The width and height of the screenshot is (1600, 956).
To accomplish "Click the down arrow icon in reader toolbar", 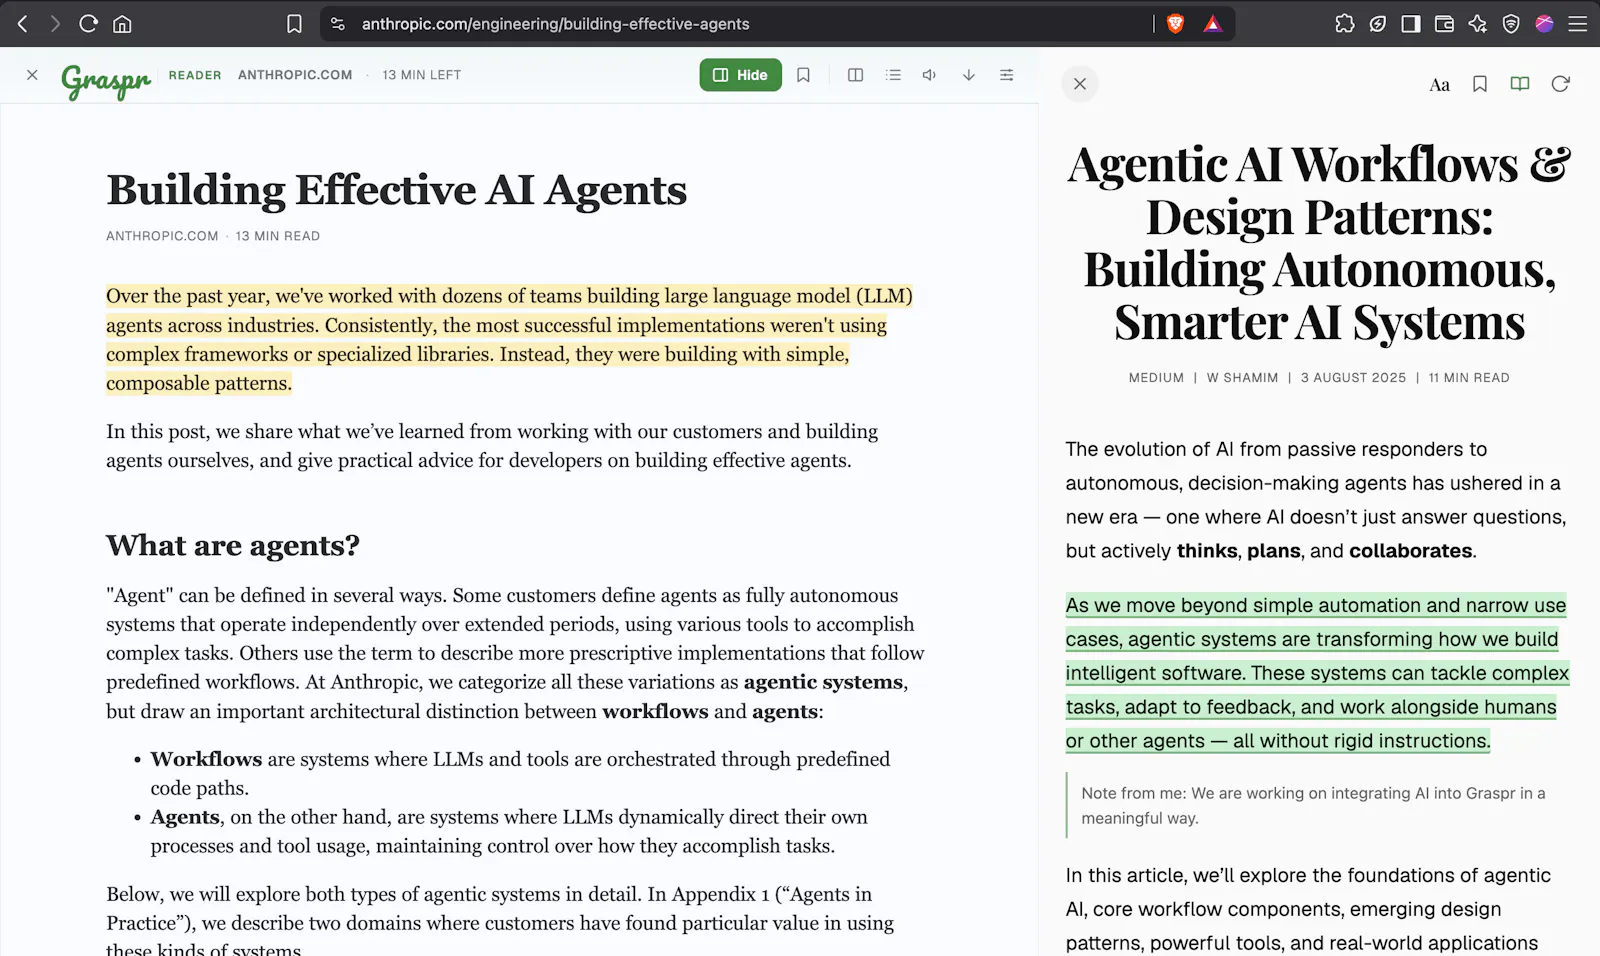I will (x=969, y=75).
